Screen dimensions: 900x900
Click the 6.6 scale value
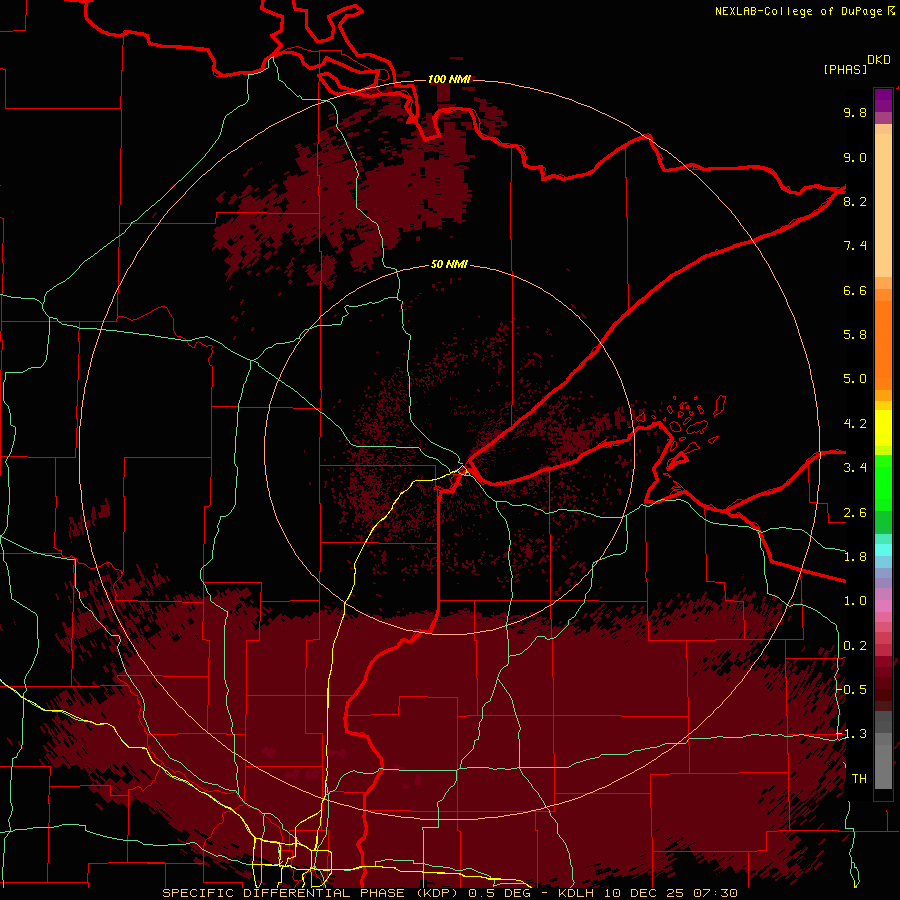855,290
